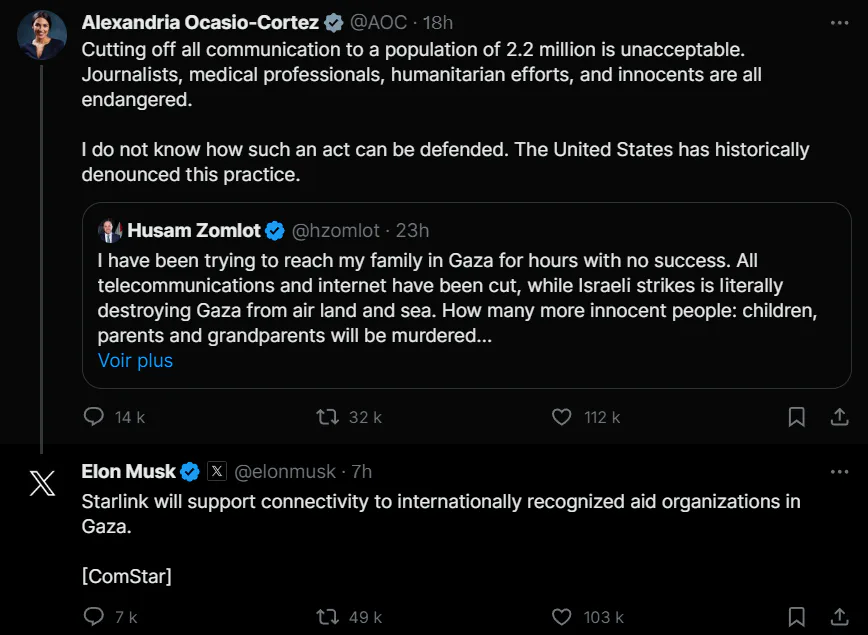Reply to Elon Musk's tweet
Viewport: 868px width, 635px height.
click(94, 616)
